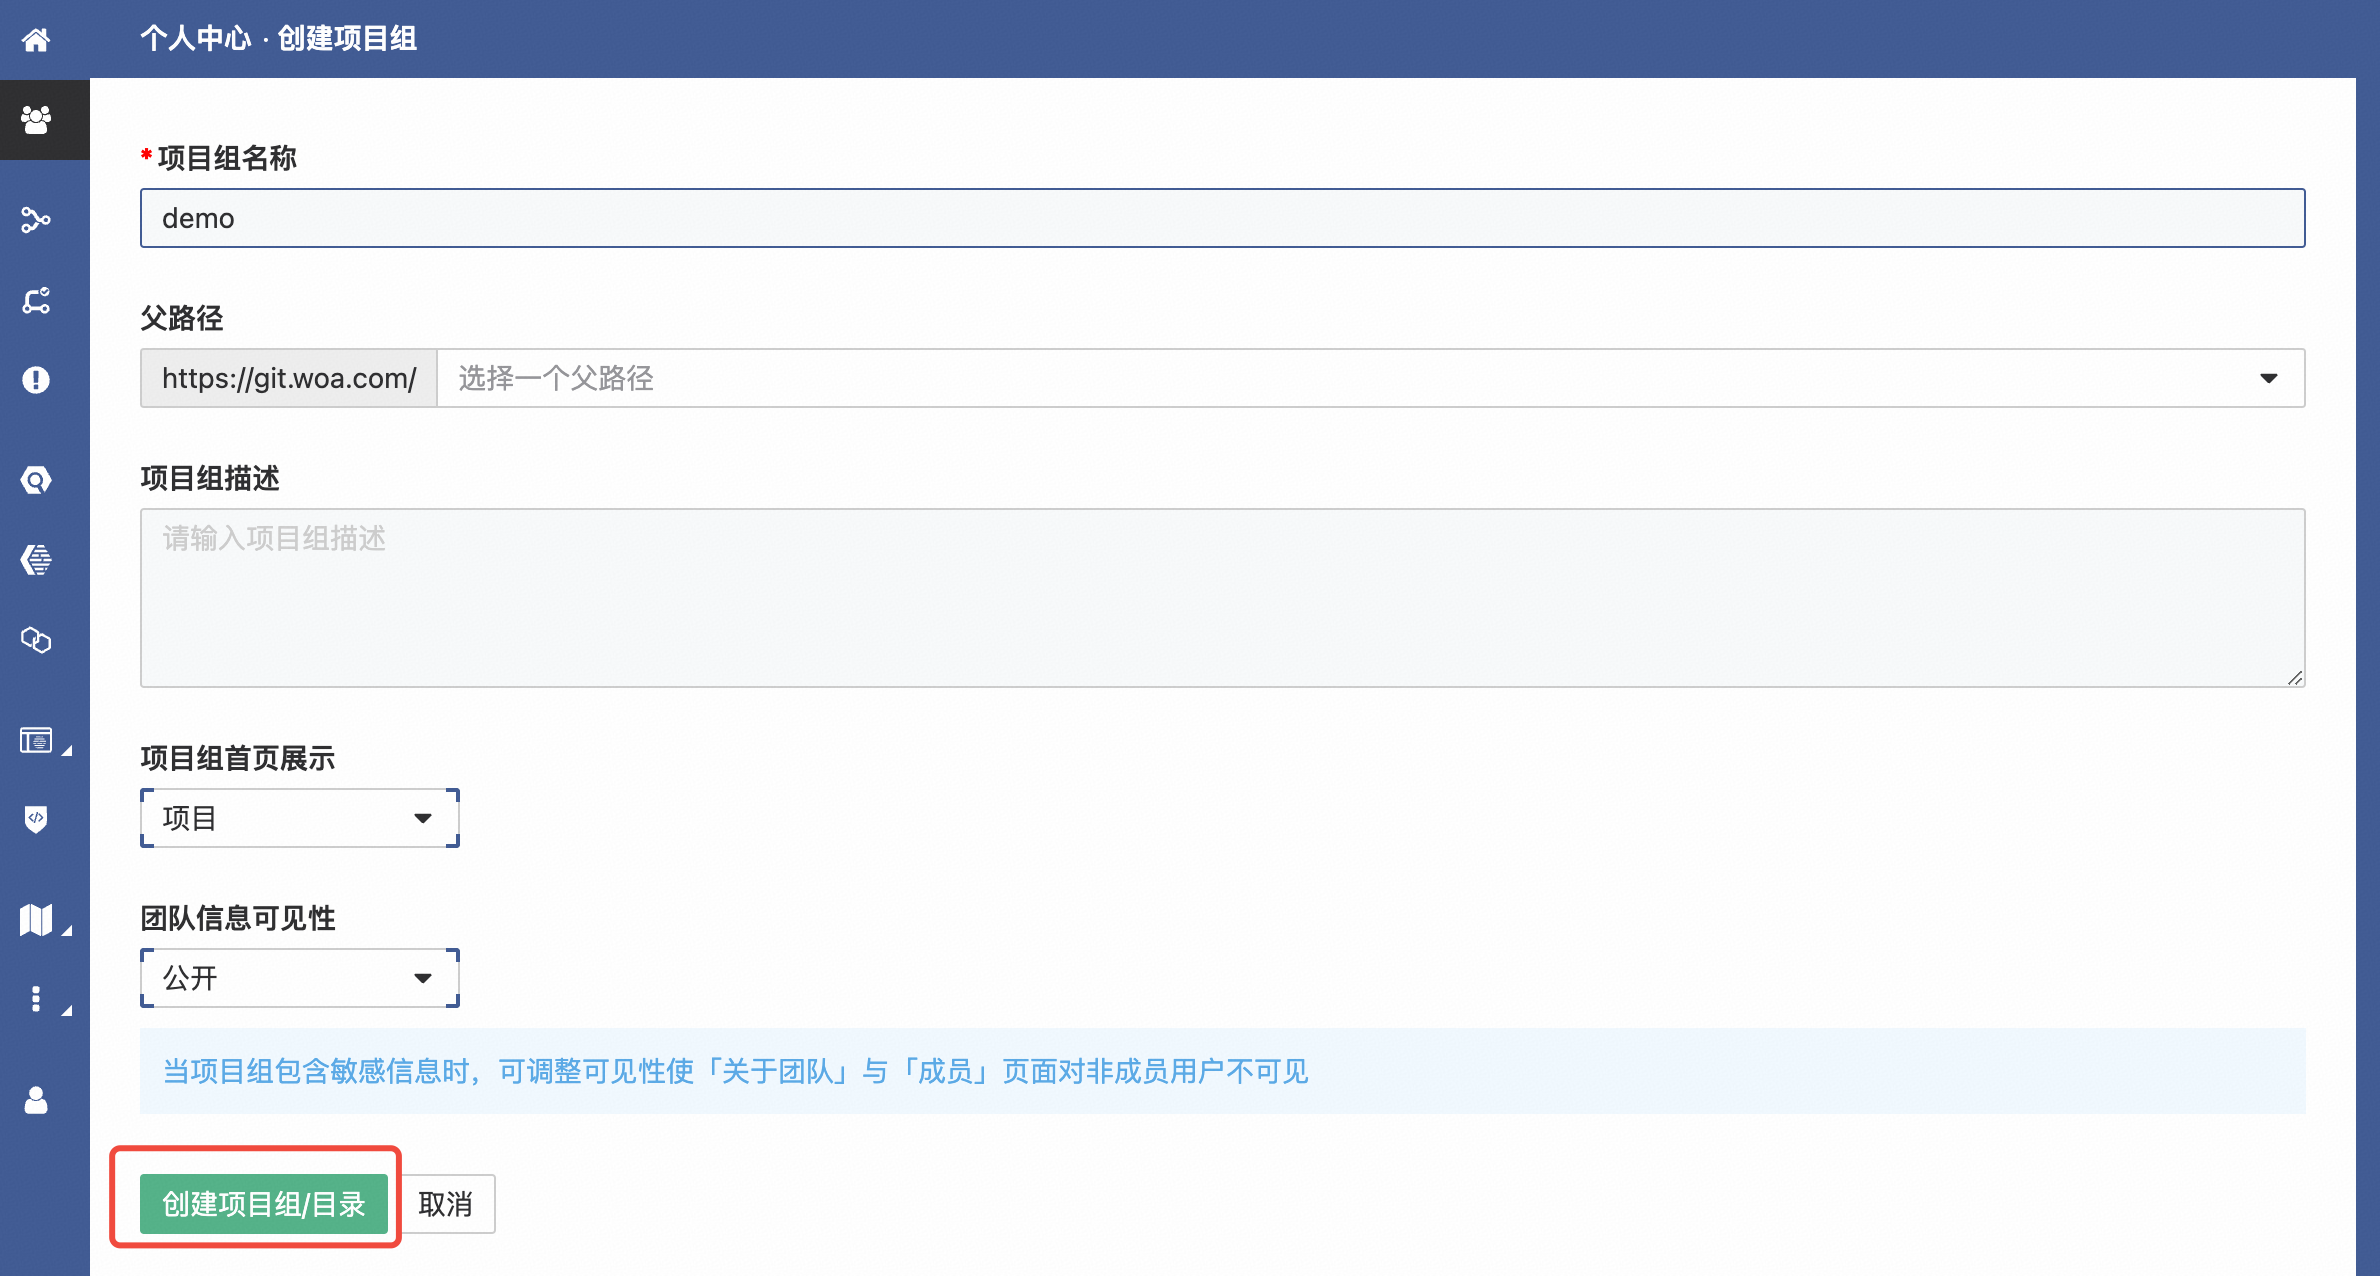The height and width of the screenshot is (1276, 2380).
Task: Open the 团队信息可见性 dropdown showing 公开
Action: (299, 978)
